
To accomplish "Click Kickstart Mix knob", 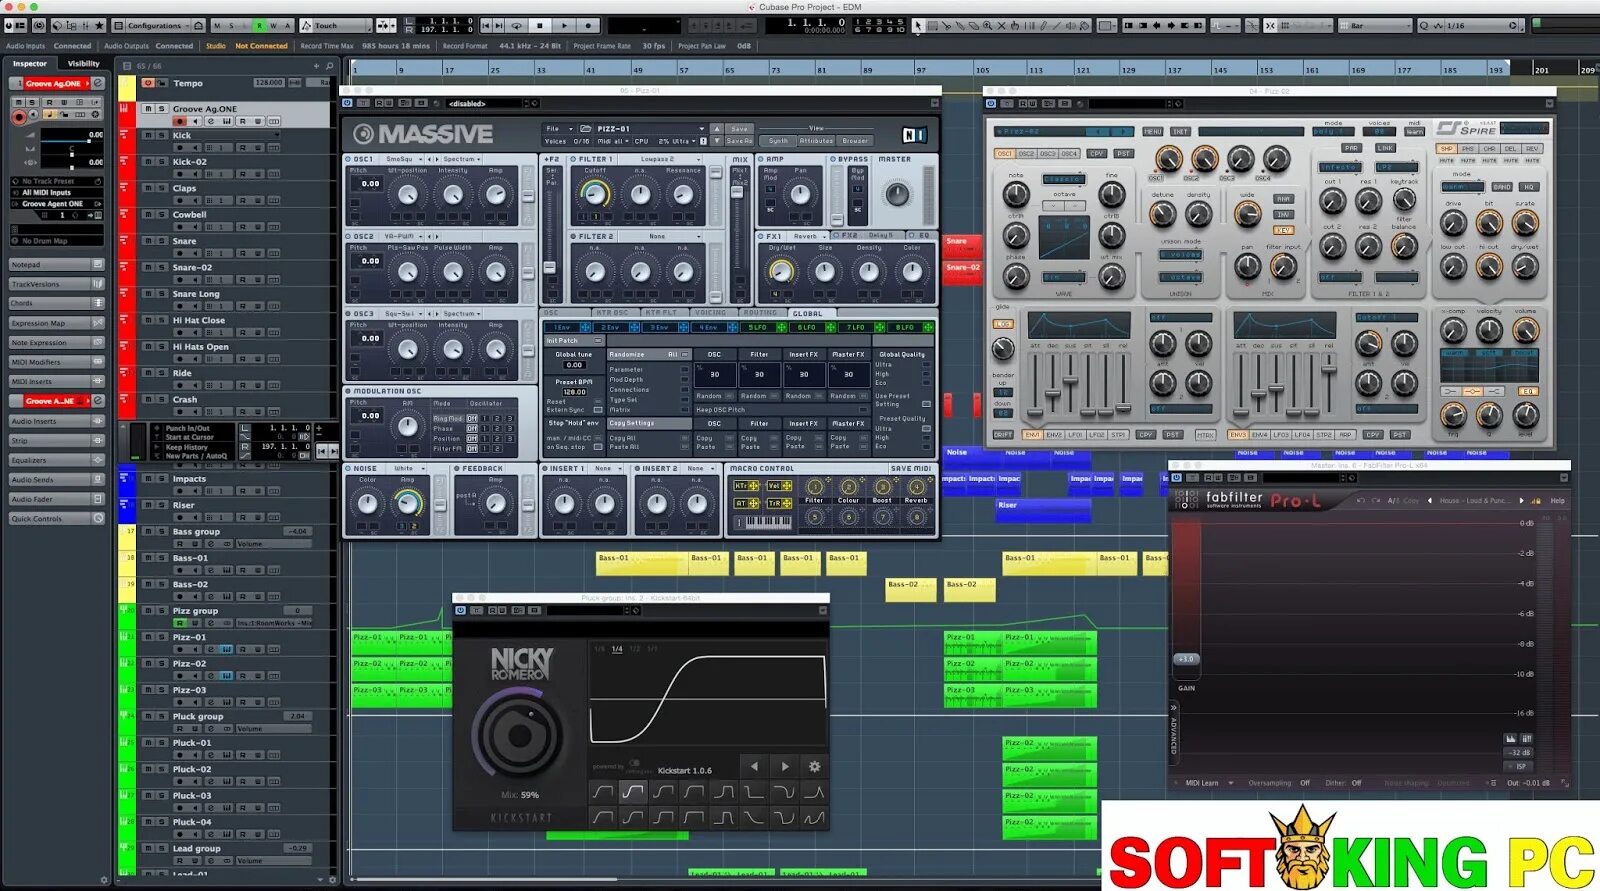I will (x=518, y=735).
